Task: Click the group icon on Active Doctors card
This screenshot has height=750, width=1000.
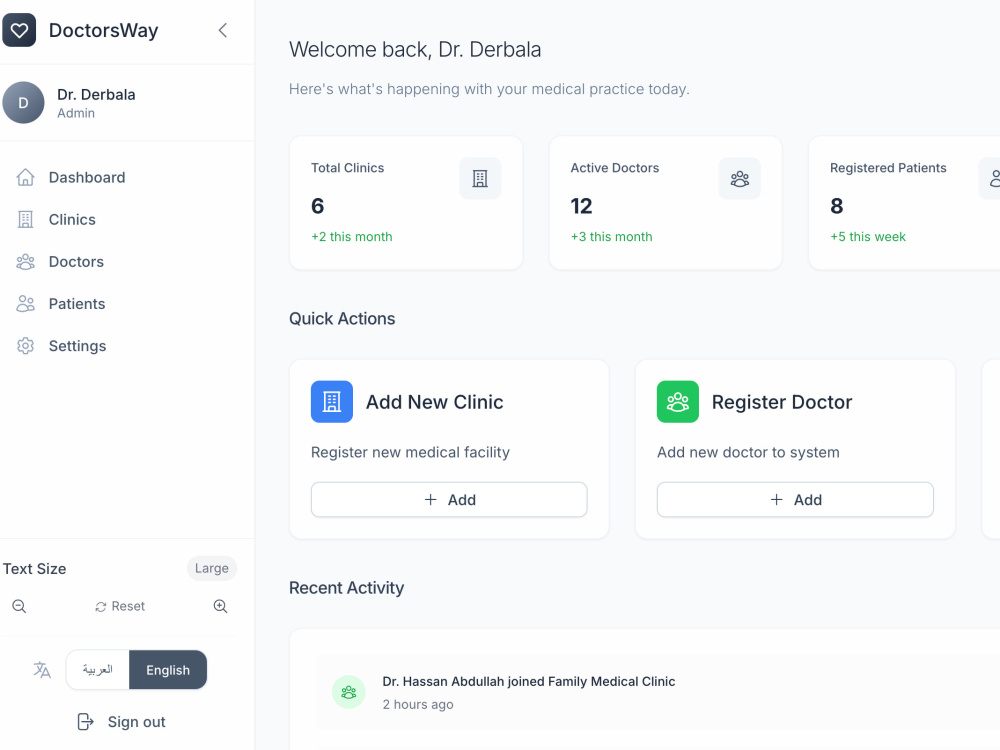Action: click(740, 179)
